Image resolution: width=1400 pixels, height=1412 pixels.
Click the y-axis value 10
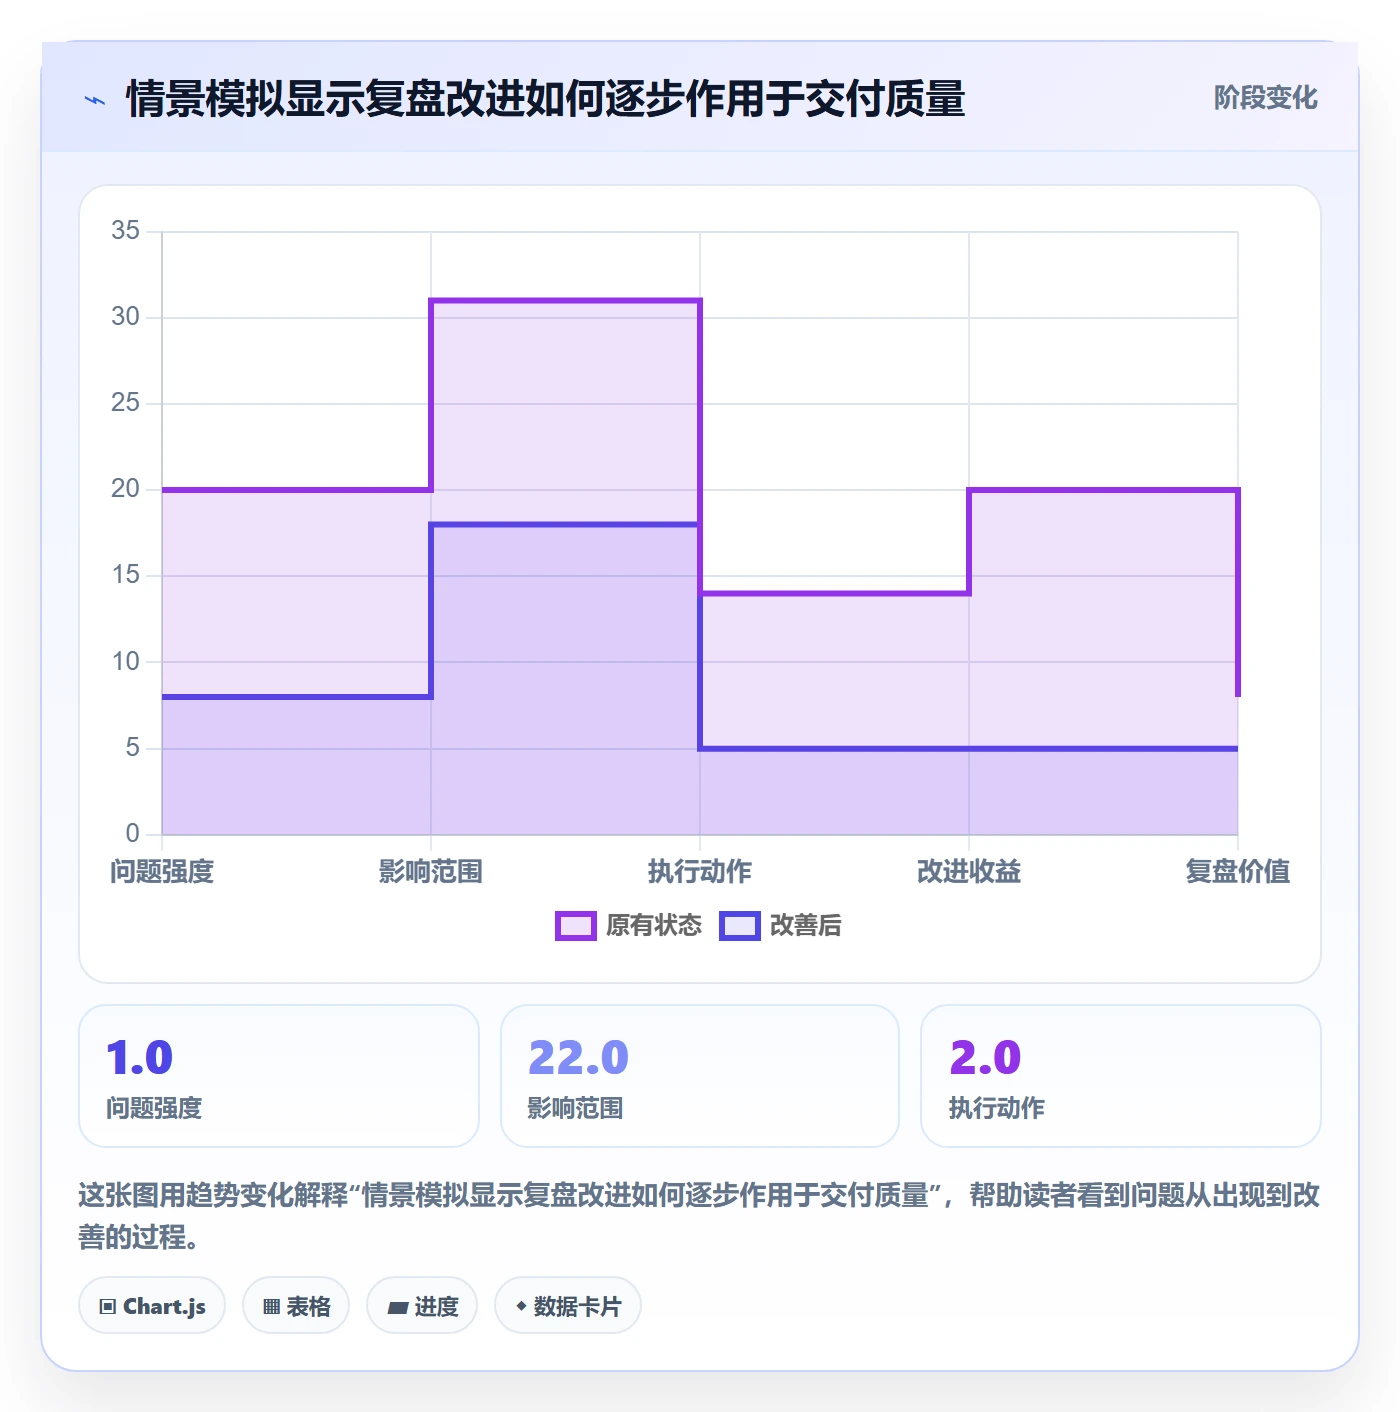[126, 662]
